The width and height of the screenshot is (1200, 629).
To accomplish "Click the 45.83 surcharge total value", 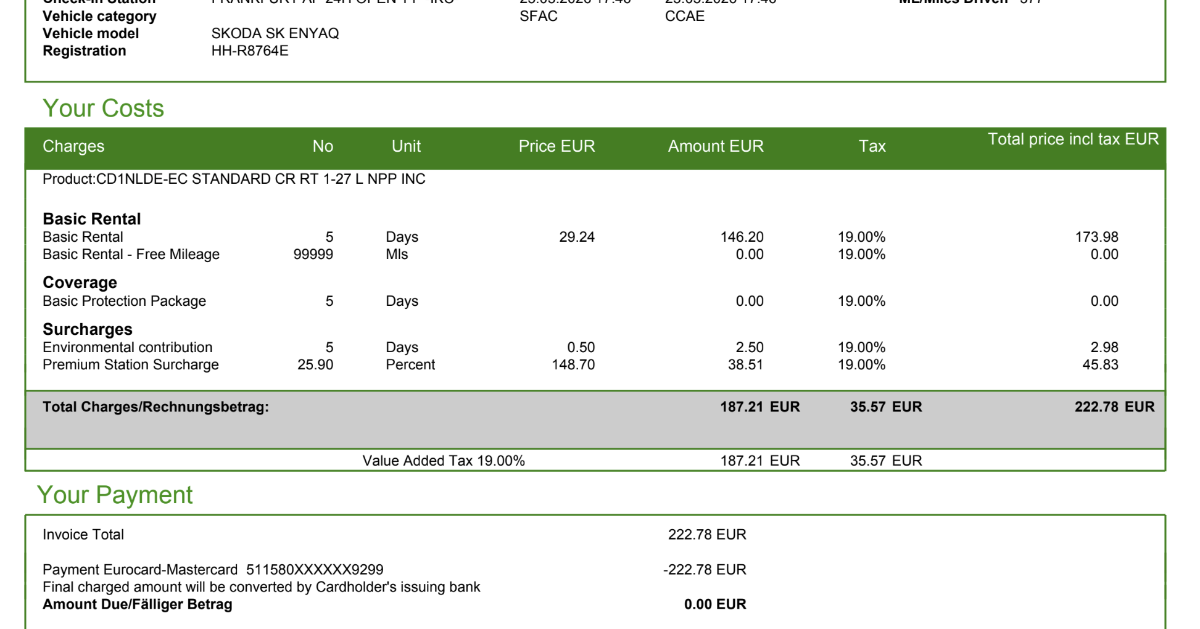I will 1101,364.
